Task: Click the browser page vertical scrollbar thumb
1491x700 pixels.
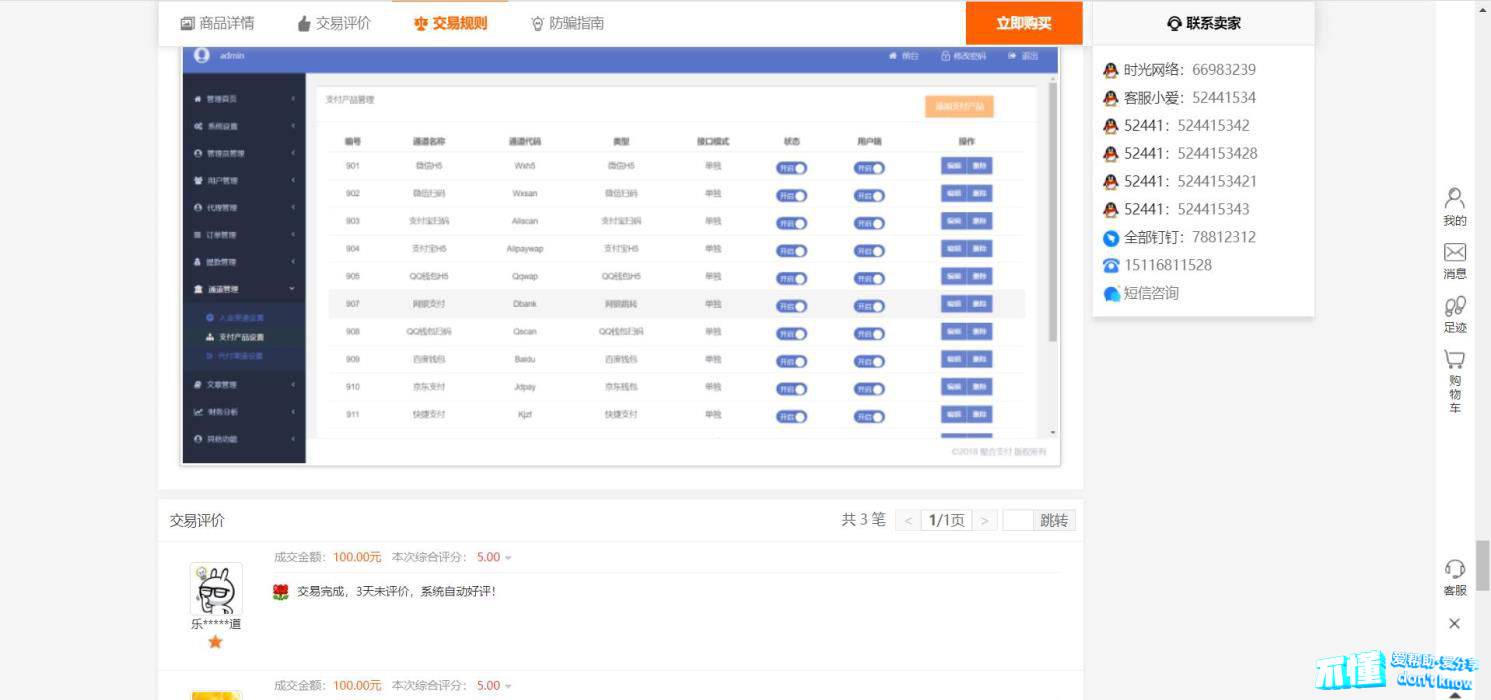Action: coord(1483,566)
